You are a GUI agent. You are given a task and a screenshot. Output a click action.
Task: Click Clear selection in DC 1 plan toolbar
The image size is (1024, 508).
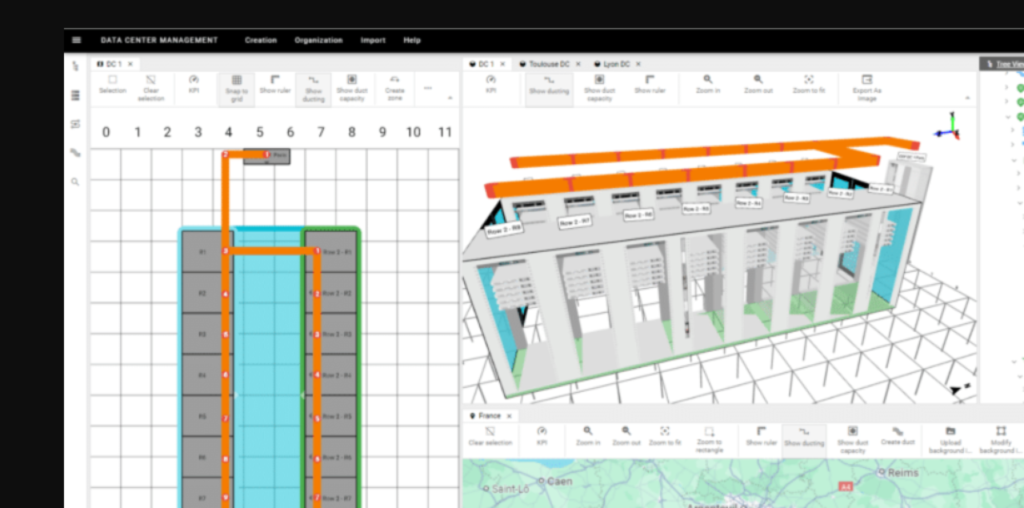click(151, 88)
